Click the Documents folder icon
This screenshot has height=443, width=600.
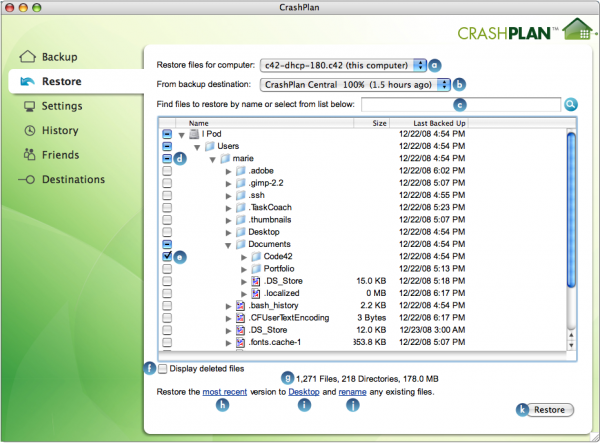(240, 244)
